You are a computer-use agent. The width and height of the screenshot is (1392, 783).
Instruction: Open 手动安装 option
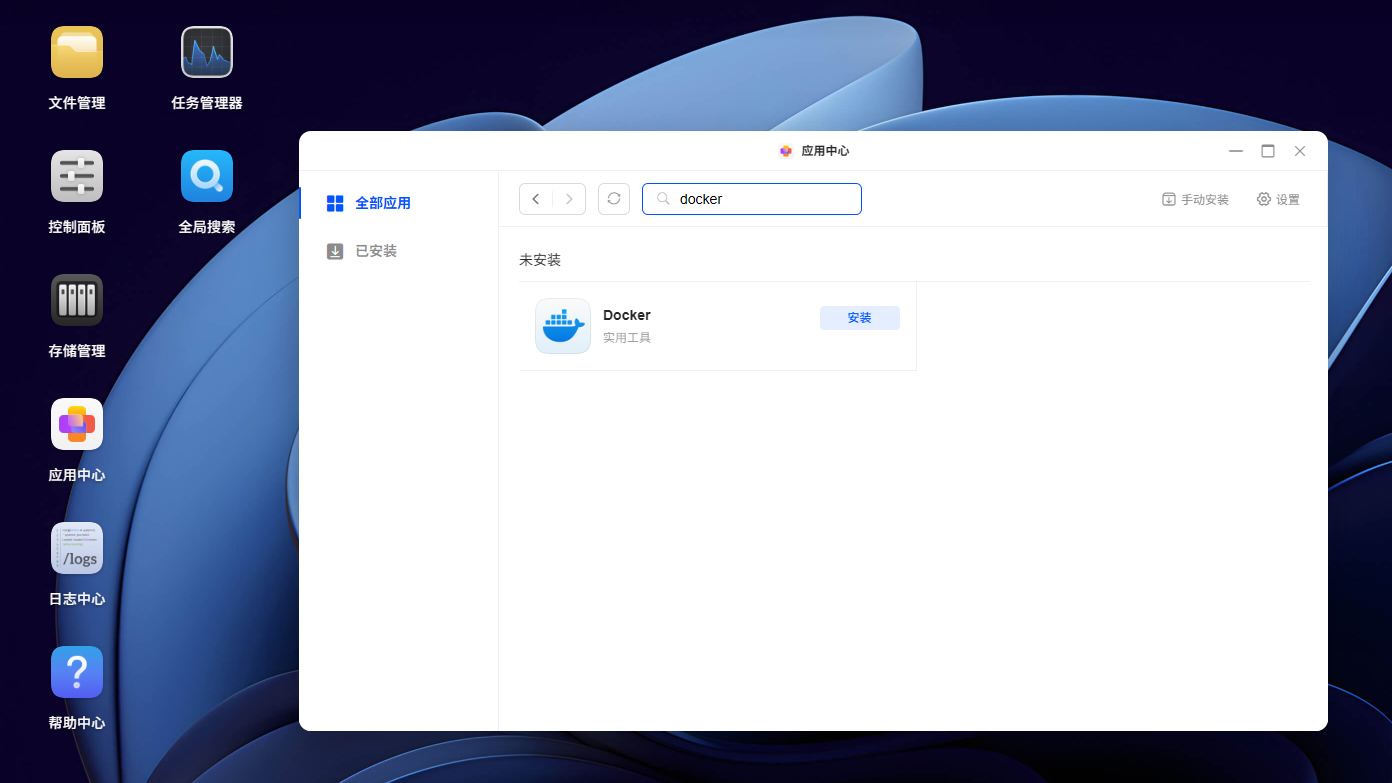[x=1195, y=200]
